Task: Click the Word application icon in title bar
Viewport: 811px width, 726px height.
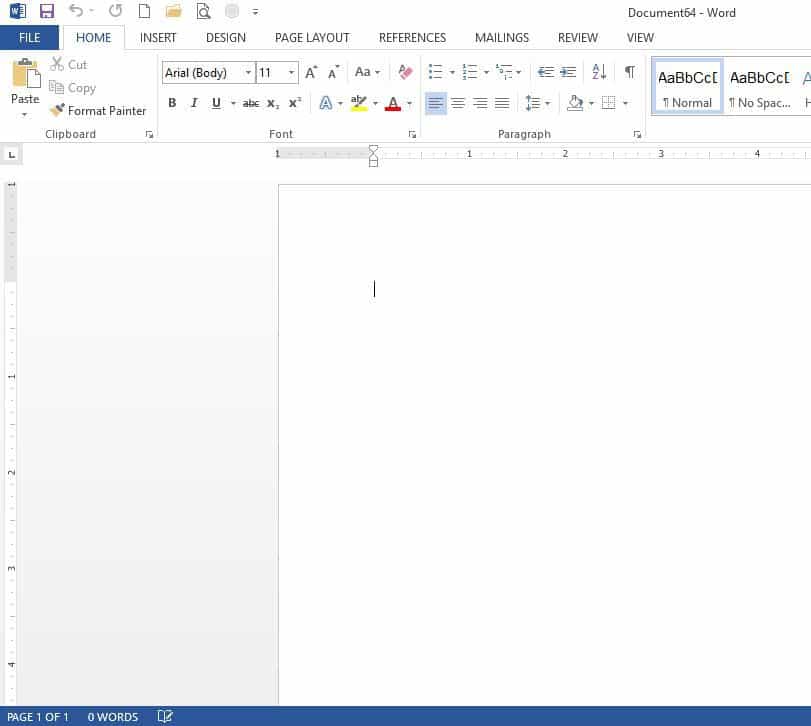Action: click(18, 11)
